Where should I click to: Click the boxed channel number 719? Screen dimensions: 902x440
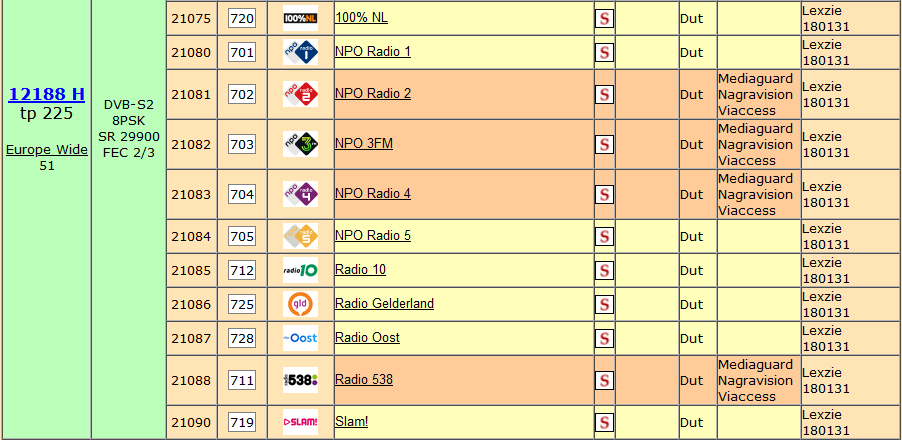[242, 423]
